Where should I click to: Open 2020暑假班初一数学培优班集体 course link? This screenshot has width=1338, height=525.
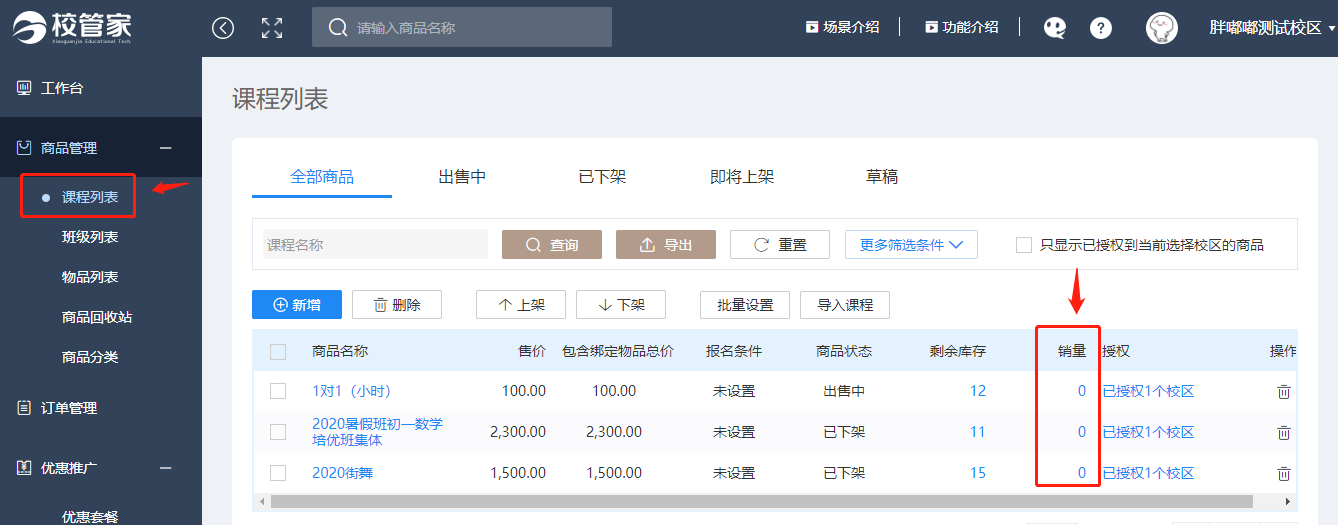pyautogui.click(x=377, y=432)
